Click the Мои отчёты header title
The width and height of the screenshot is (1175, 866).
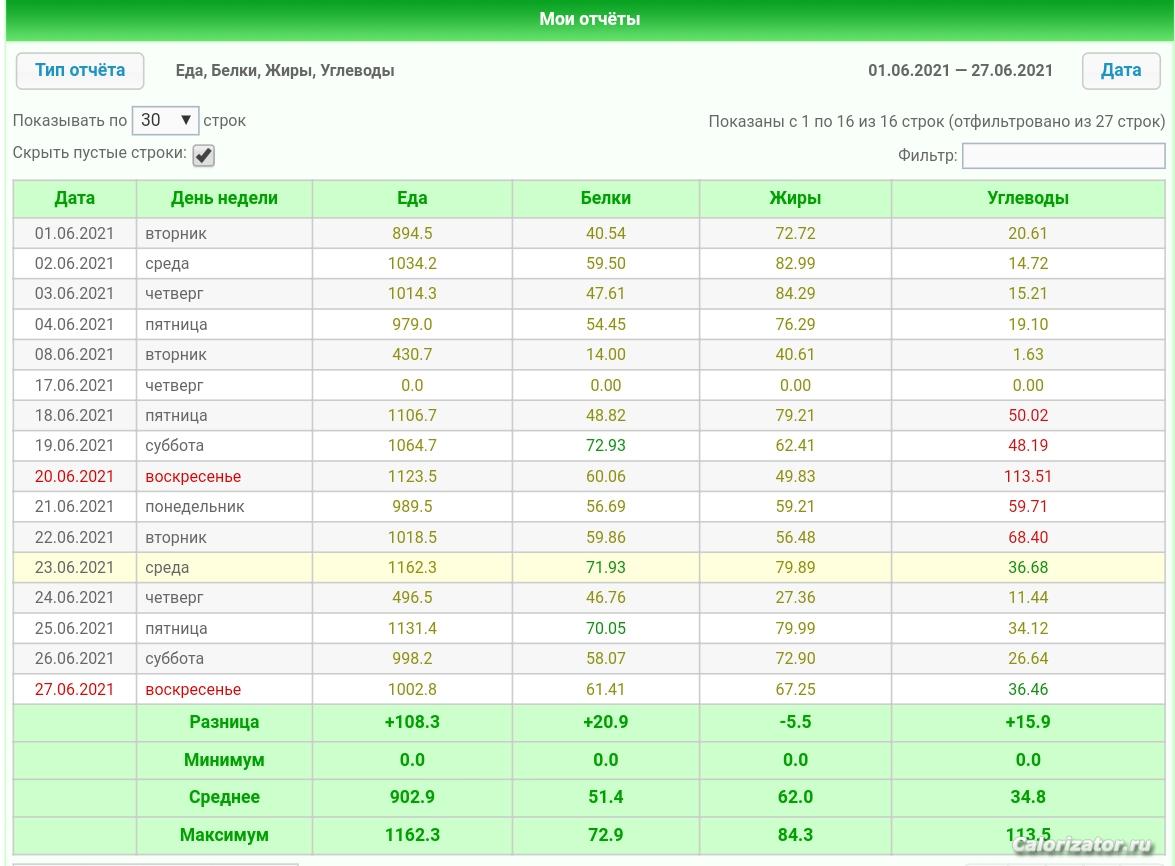(589, 19)
